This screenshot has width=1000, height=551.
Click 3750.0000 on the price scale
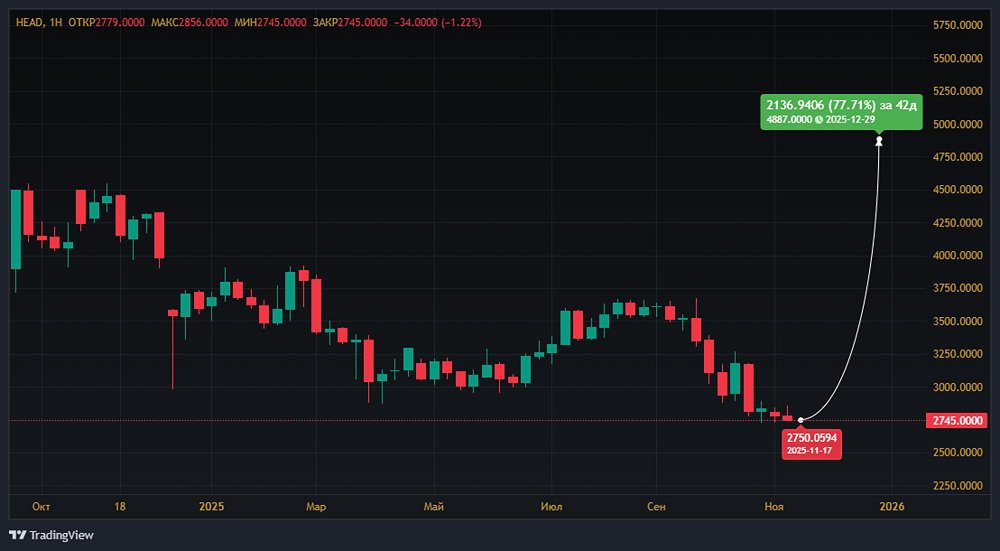[957, 289]
